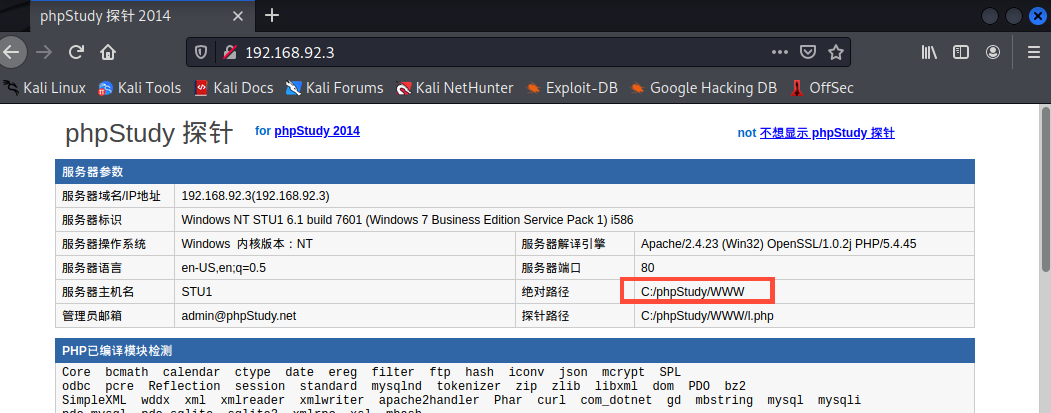Screen dimensions: 1051x413
Task: Click Windows 内核版本：NT value
Action: click(247, 244)
